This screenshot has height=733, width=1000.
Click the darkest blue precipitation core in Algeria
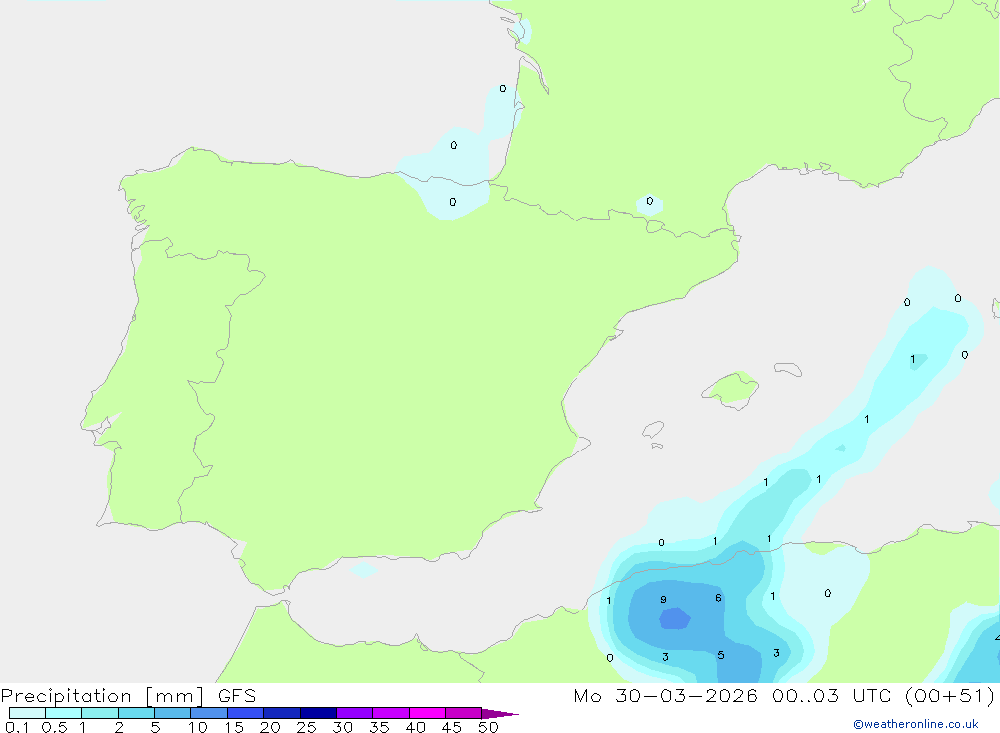pyautogui.click(x=675, y=618)
